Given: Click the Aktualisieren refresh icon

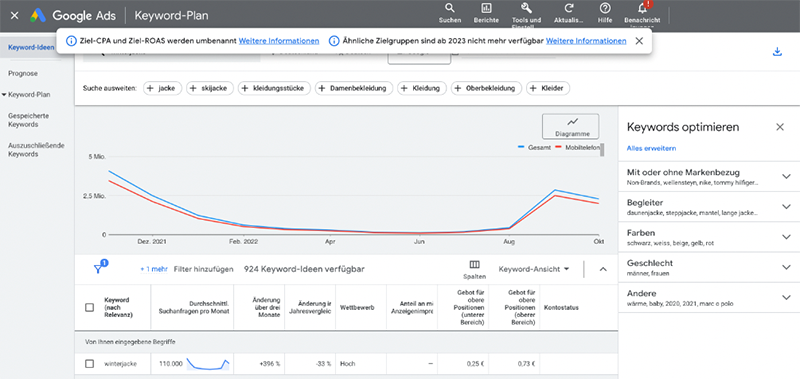Looking at the screenshot, I should pos(569,8).
